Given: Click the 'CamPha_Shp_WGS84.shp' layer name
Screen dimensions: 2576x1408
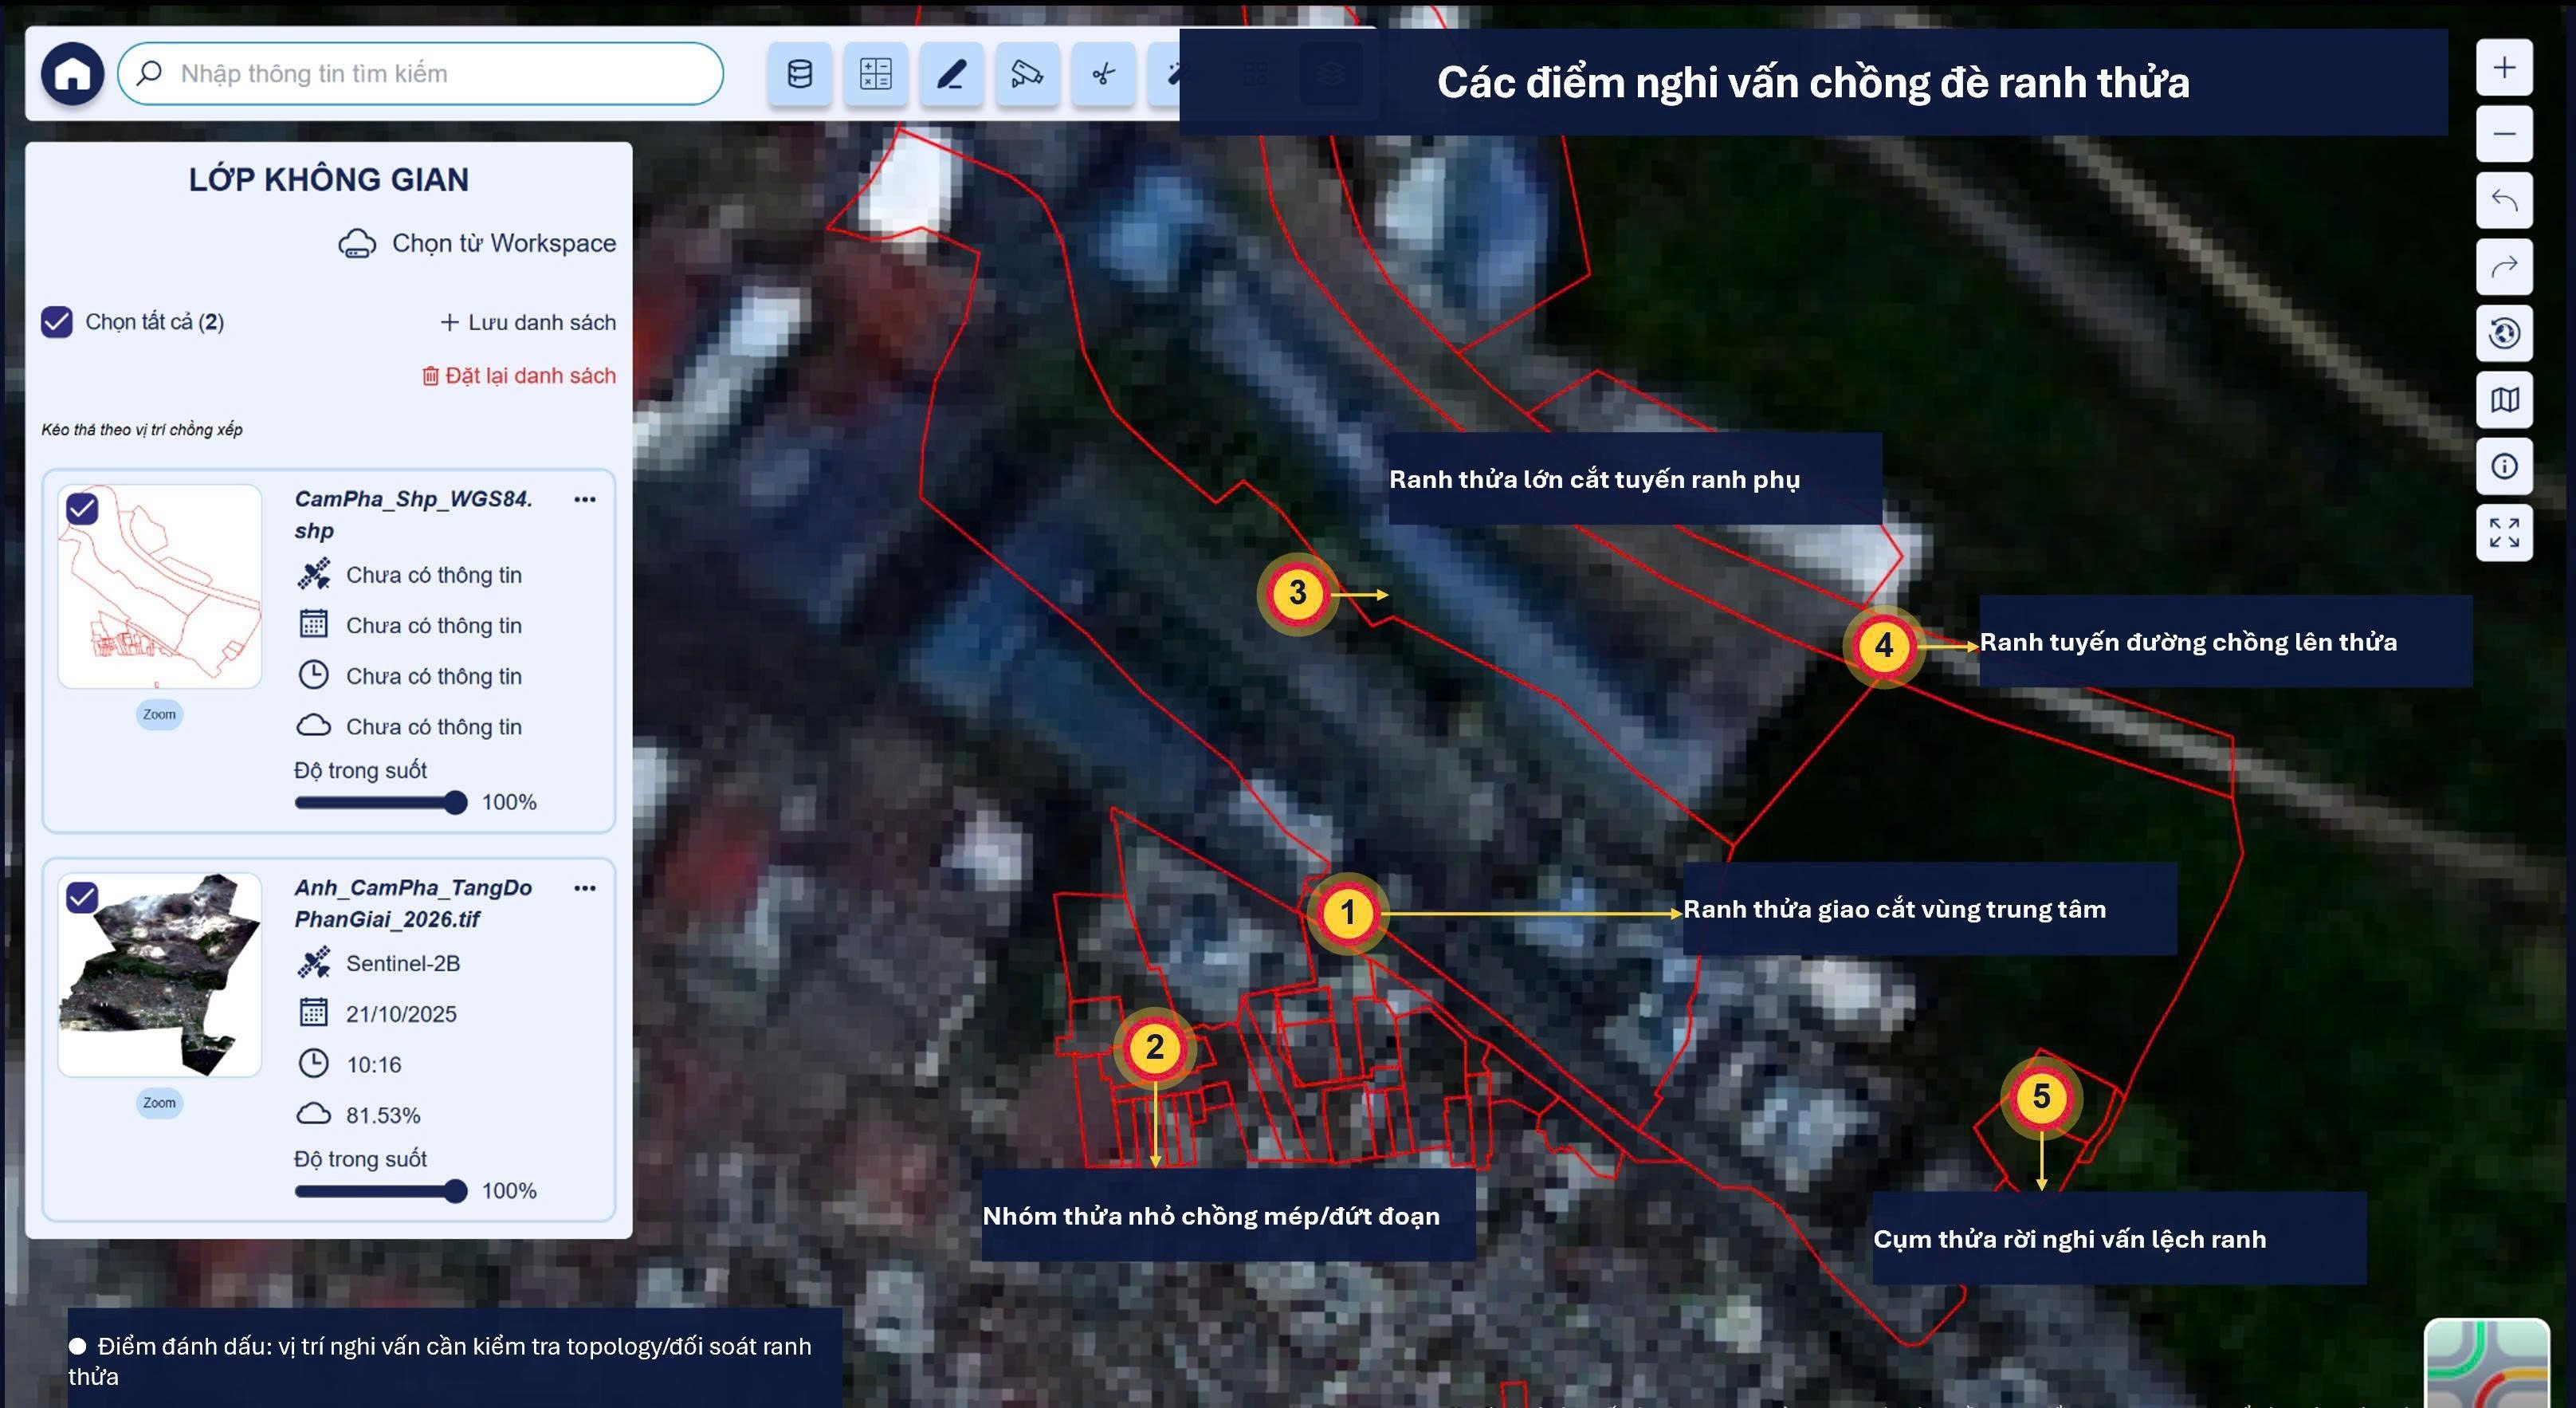Looking at the screenshot, I should (x=413, y=514).
